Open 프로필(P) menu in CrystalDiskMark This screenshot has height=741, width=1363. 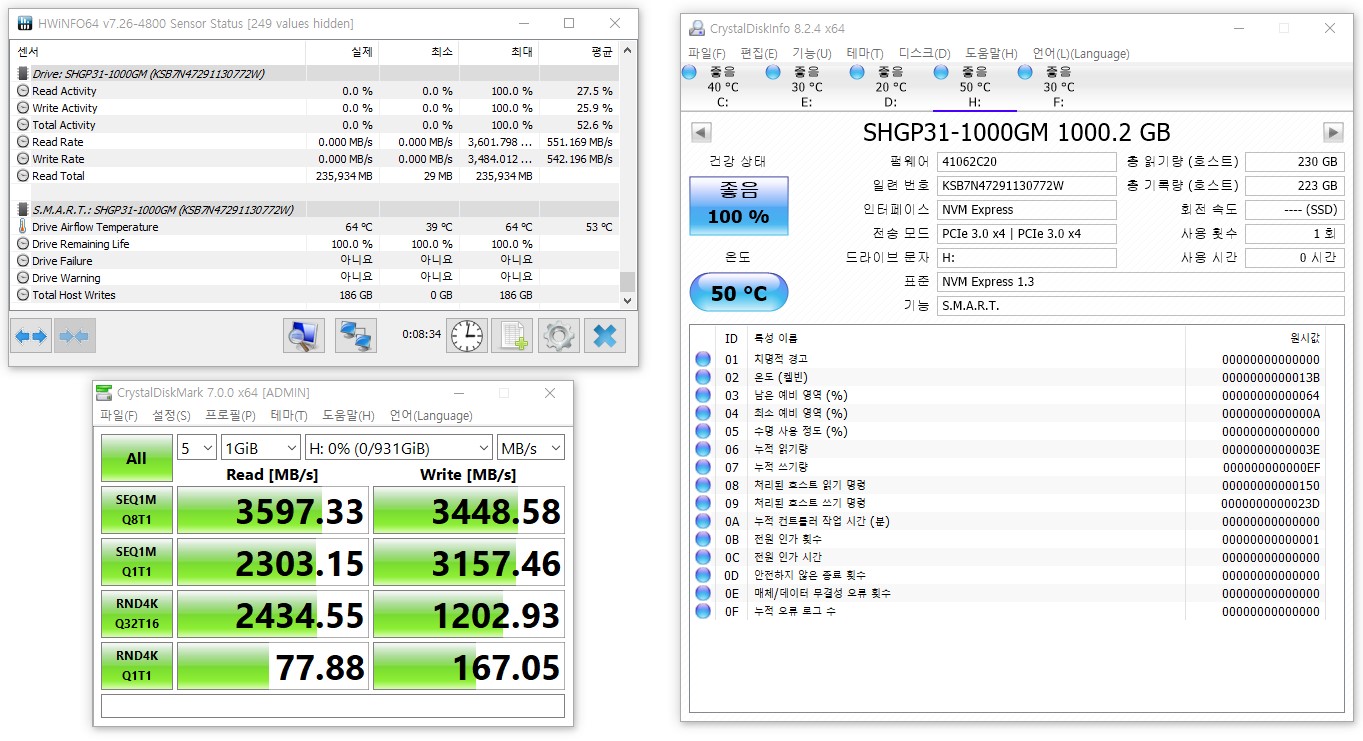pos(230,416)
